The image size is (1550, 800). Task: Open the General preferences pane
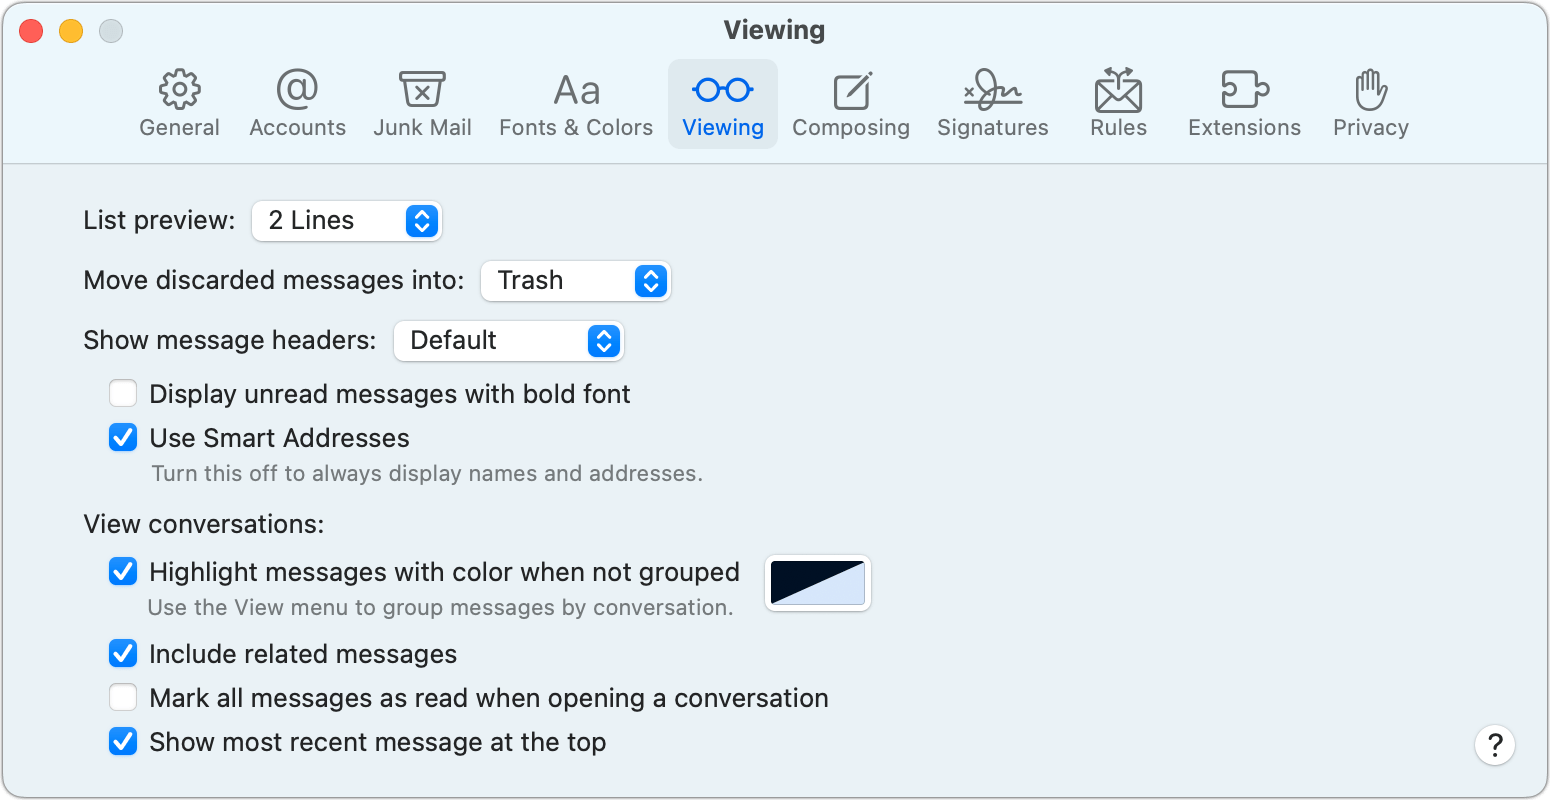(179, 100)
